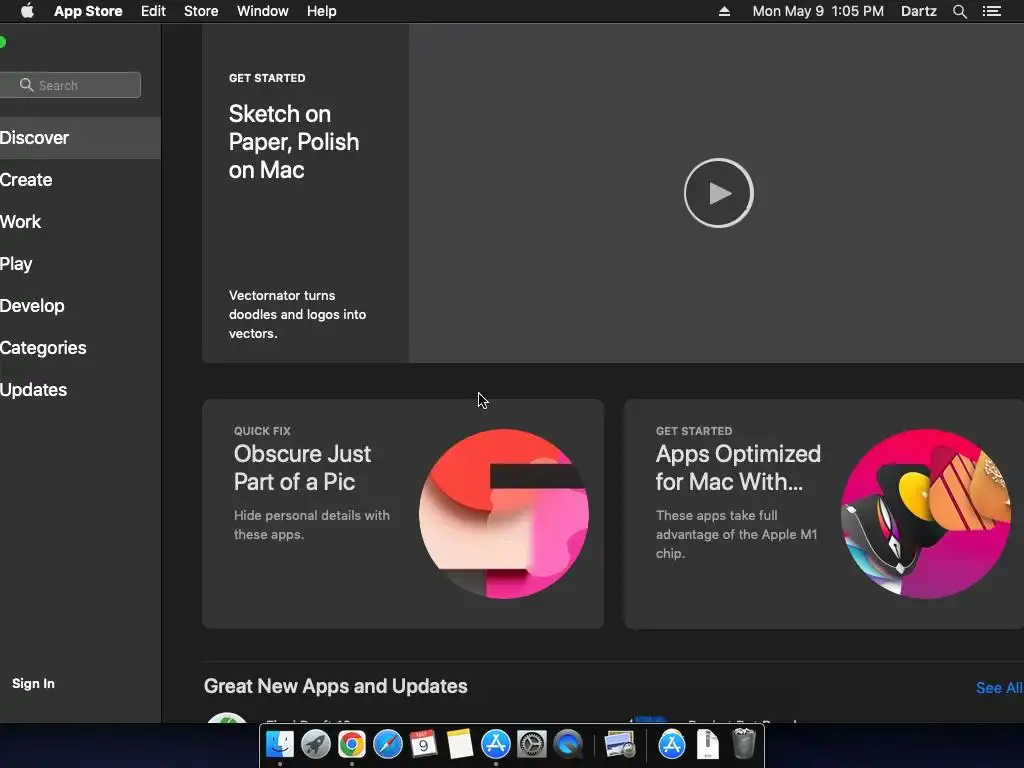Open Safari compass icon in the Dock
The image size is (1024, 768).
388,744
